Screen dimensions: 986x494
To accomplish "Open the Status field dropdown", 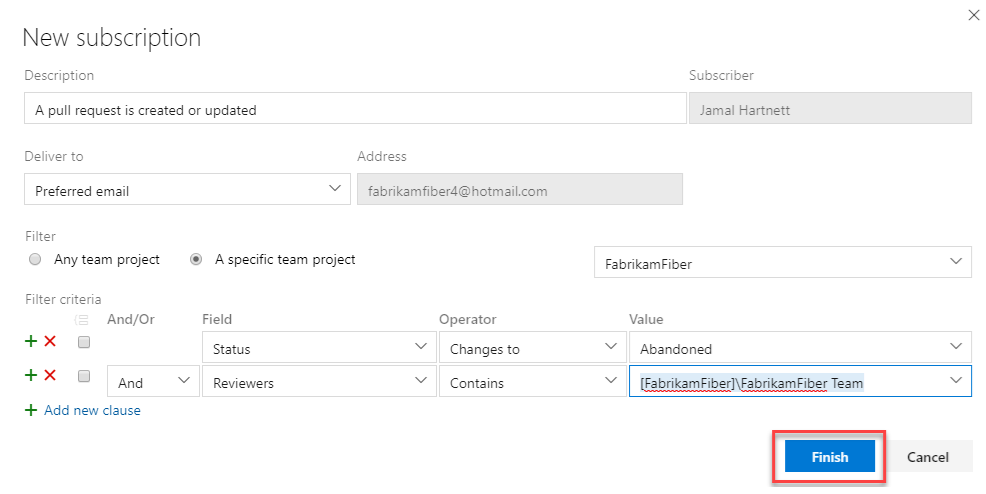I will (x=317, y=349).
